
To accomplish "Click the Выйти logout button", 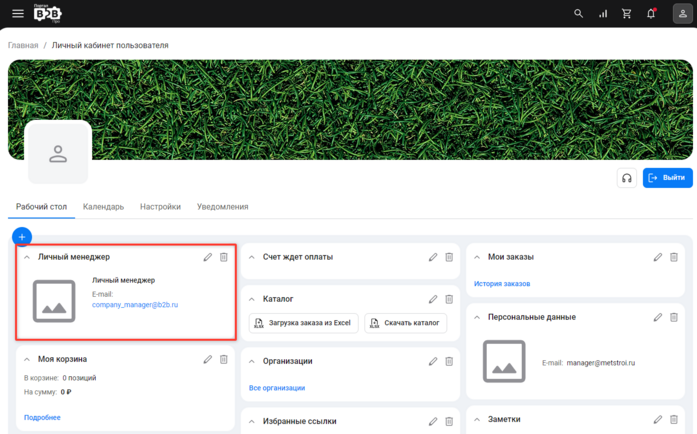I will (668, 178).
